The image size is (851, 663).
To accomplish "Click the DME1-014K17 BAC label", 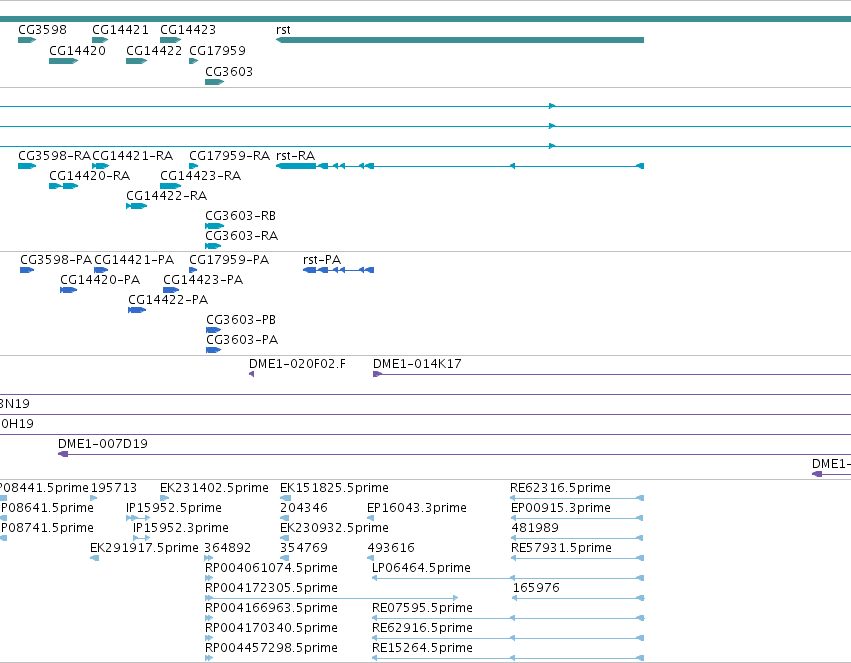I will (x=417, y=364).
